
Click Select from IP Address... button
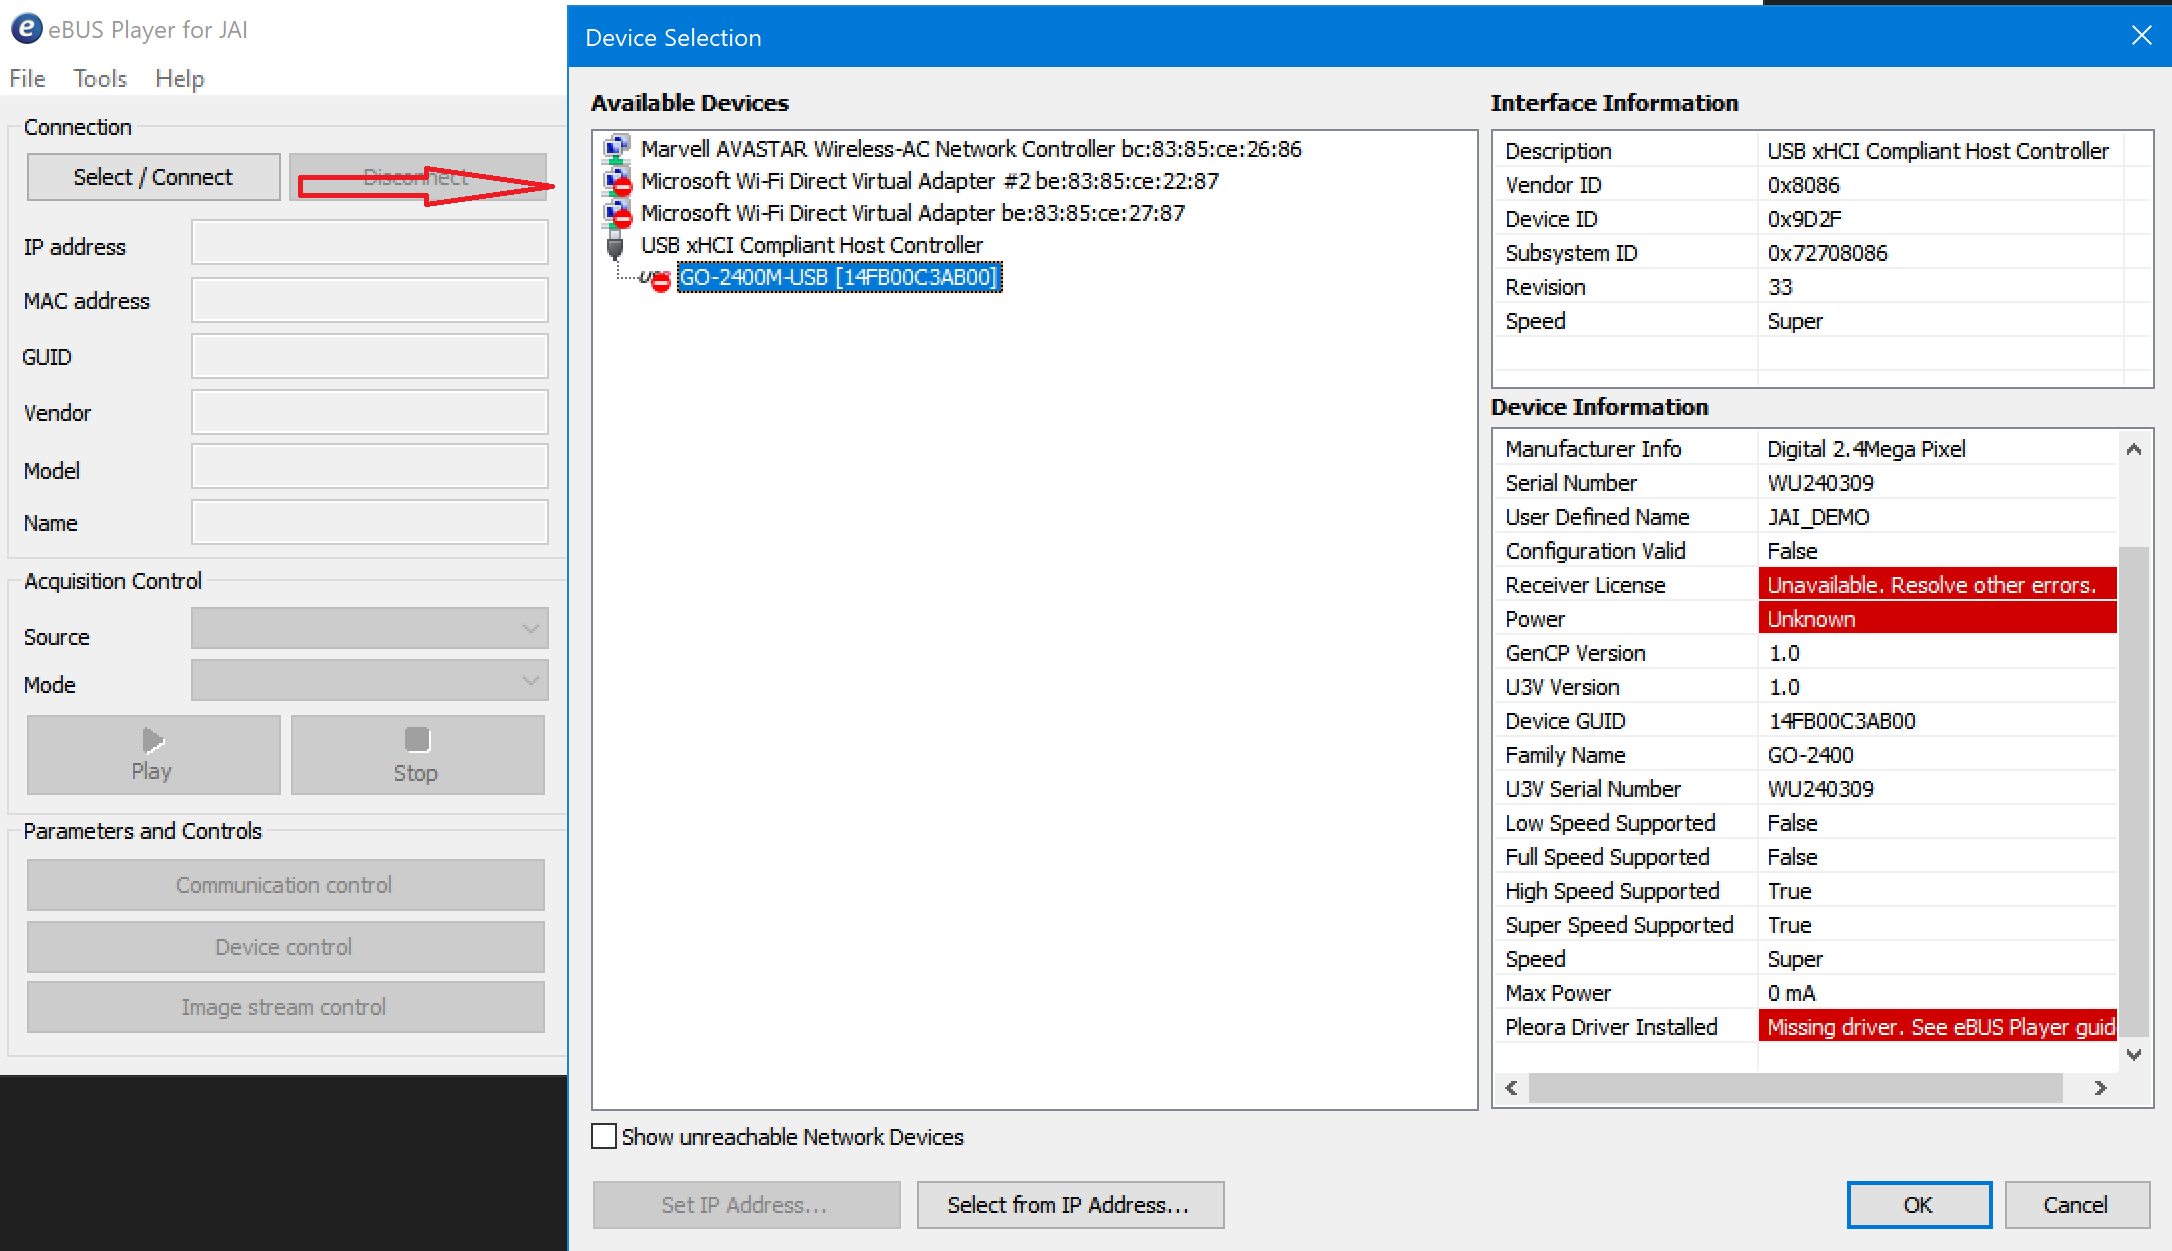(1070, 1205)
